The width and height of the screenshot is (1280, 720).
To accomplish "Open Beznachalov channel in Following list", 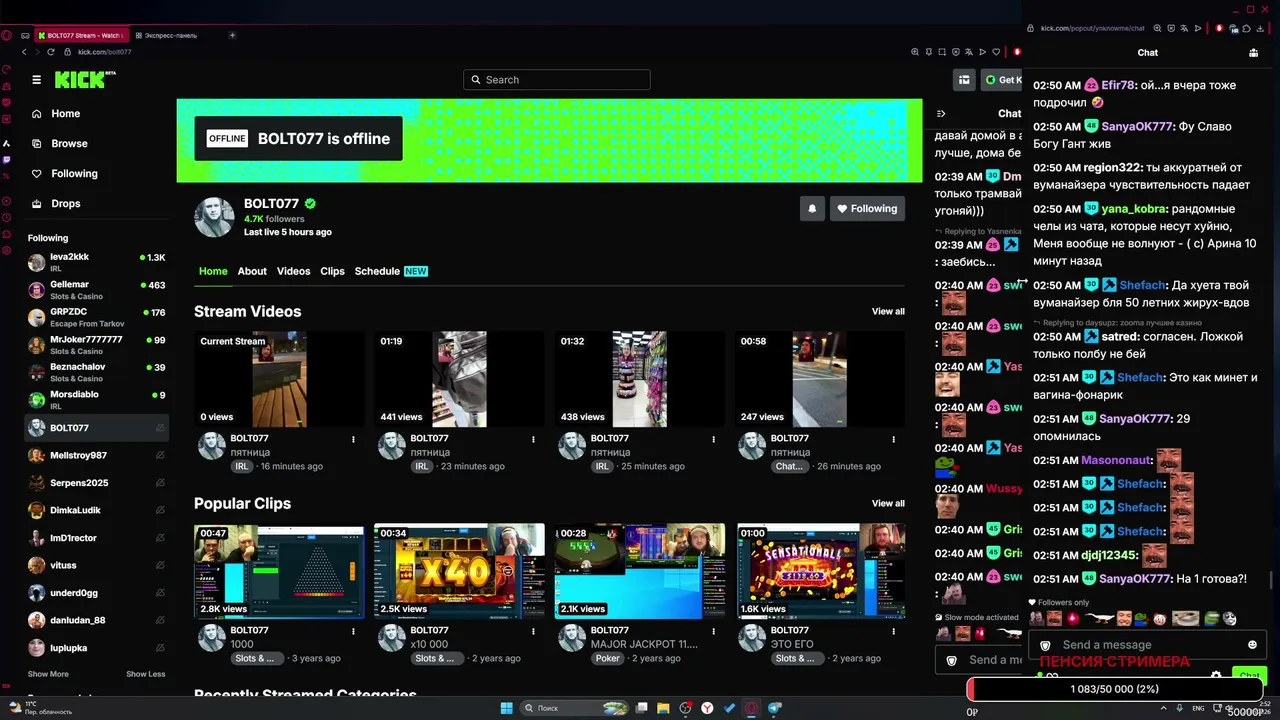I will pyautogui.click(x=97, y=372).
